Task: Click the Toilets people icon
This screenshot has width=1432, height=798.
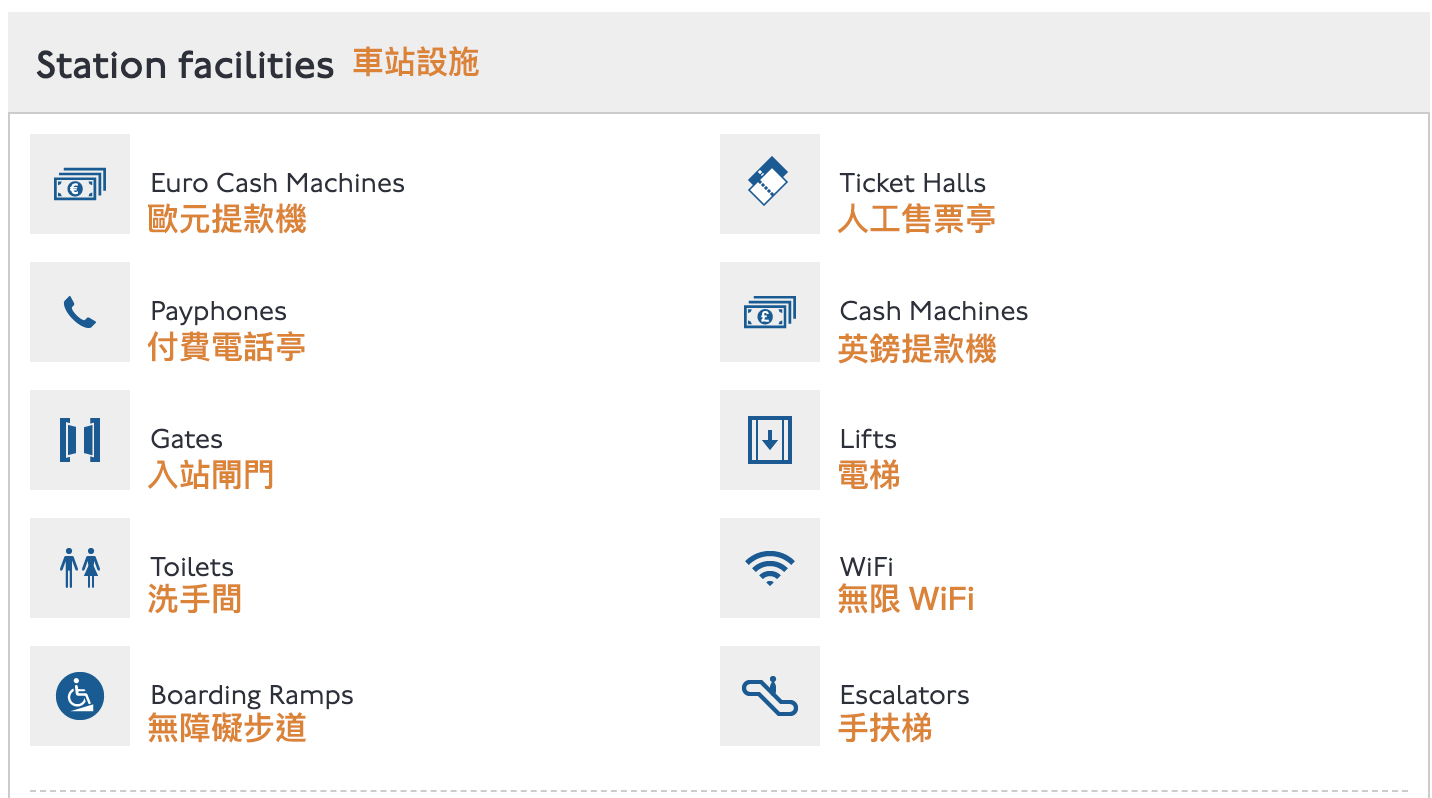Action: pyautogui.click(x=80, y=568)
